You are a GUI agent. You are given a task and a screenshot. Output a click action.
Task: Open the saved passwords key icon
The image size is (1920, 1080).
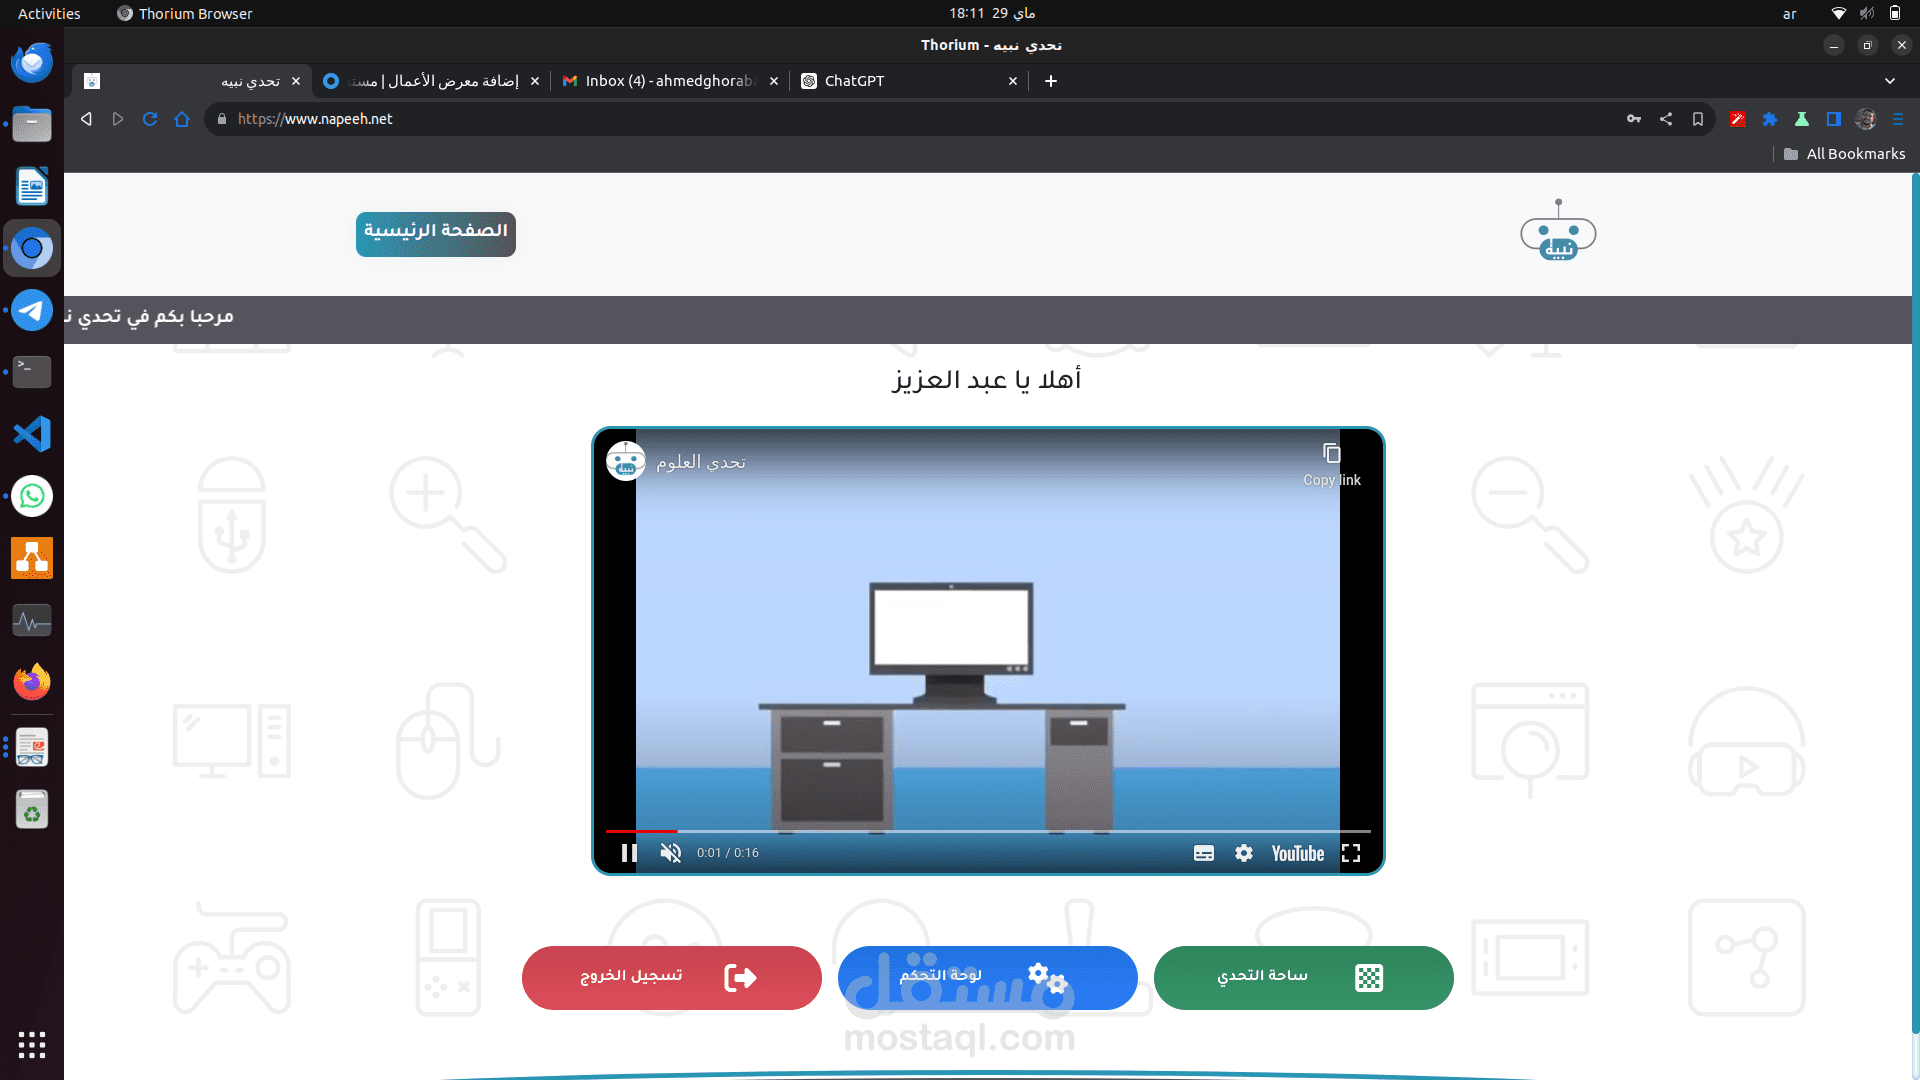point(1634,119)
